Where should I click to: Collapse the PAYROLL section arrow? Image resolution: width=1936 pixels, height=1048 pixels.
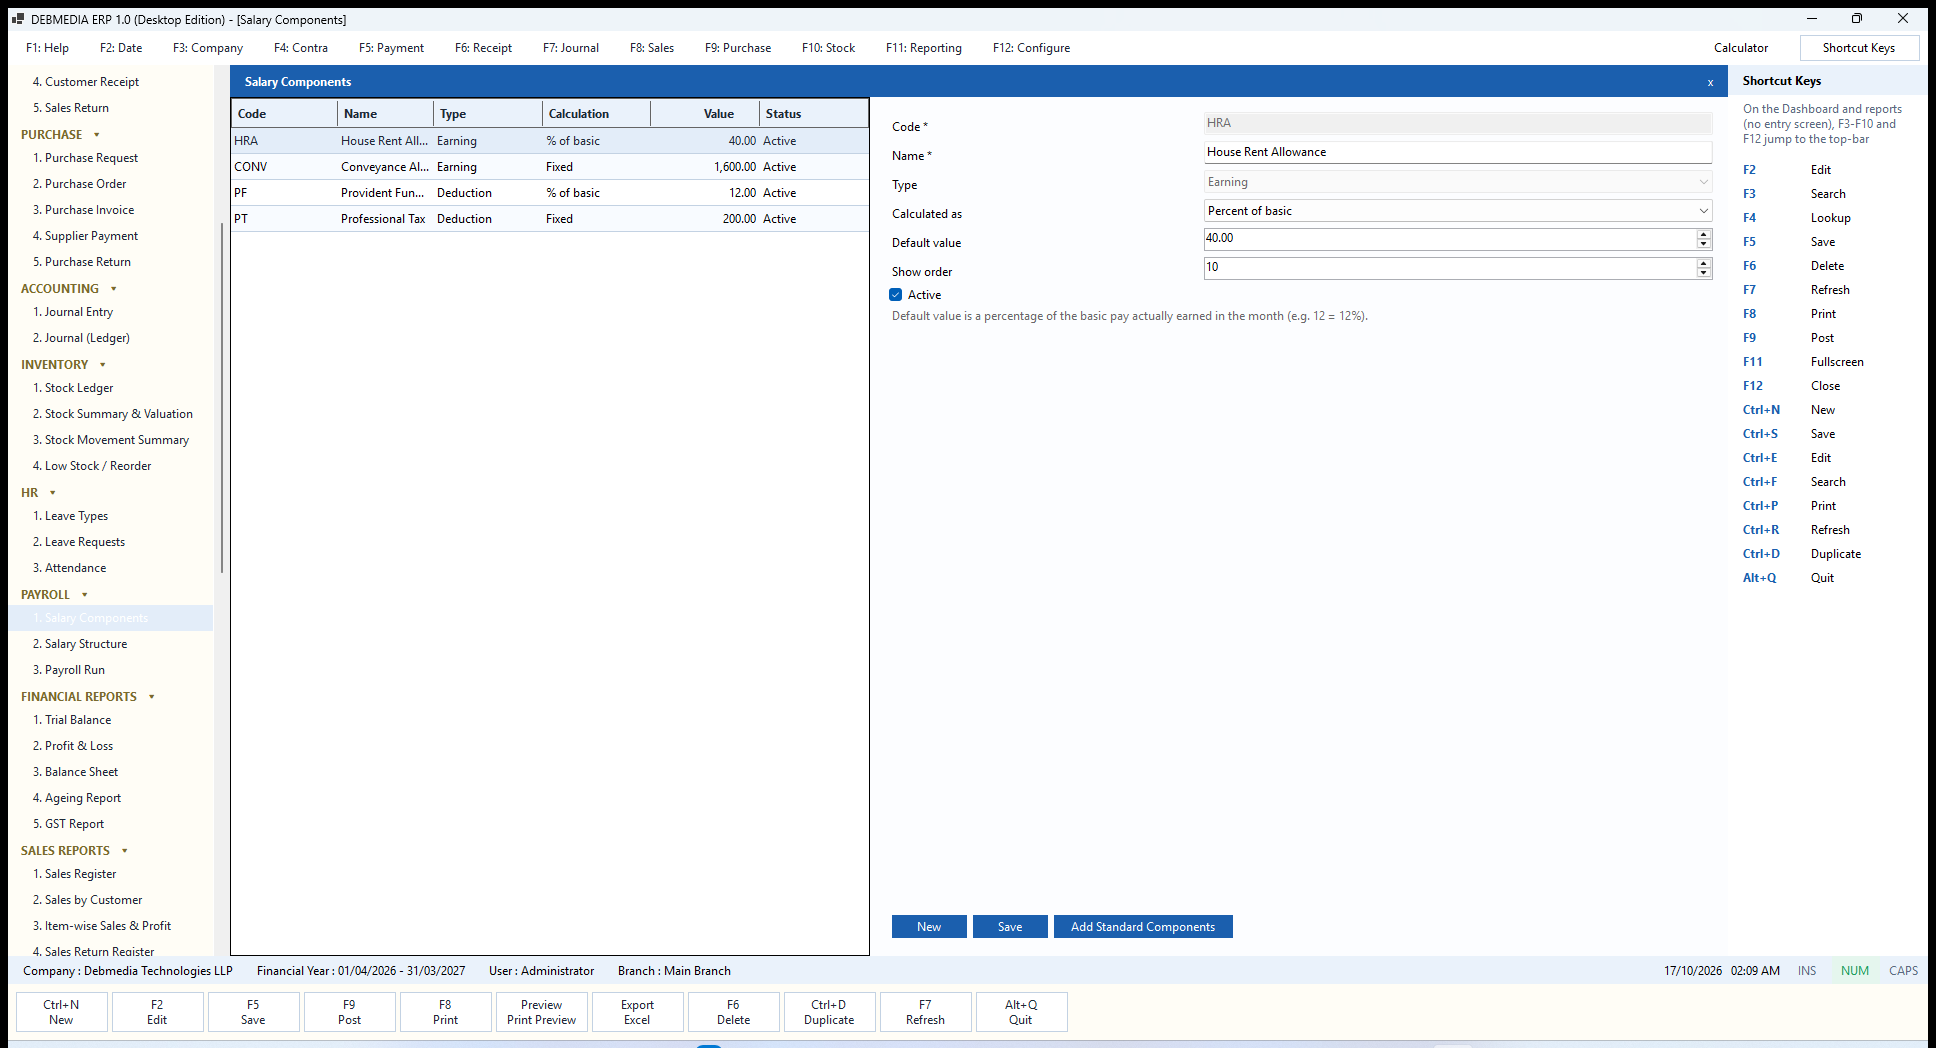pyautogui.click(x=85, y=595)
